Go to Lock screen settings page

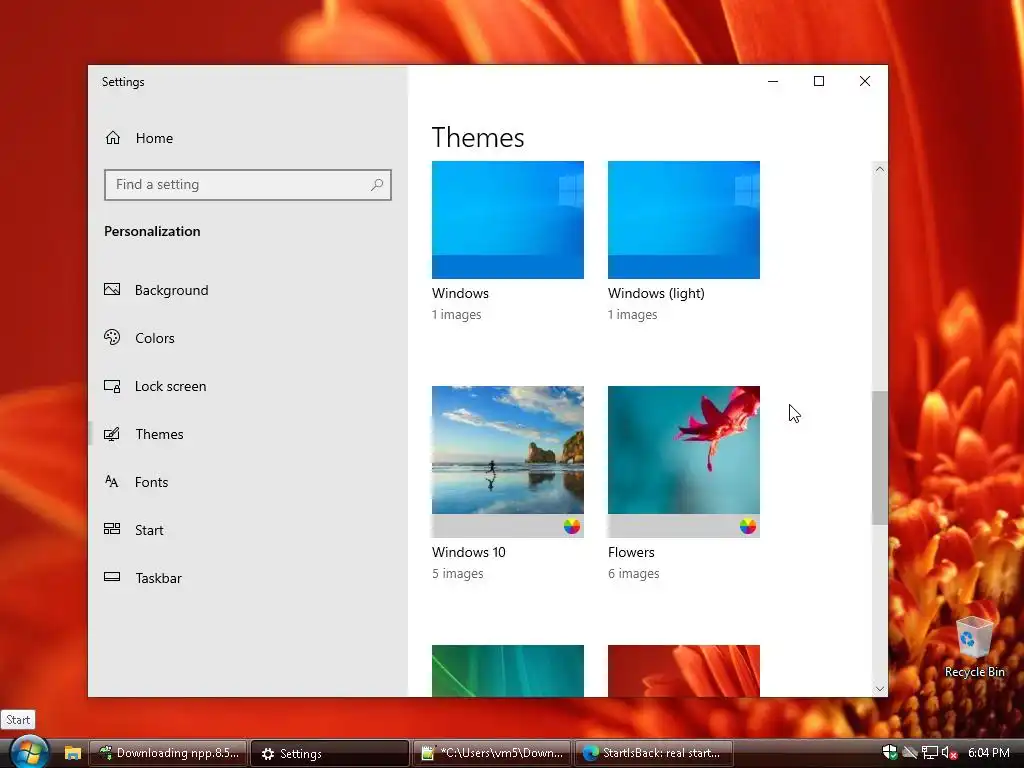248,386
